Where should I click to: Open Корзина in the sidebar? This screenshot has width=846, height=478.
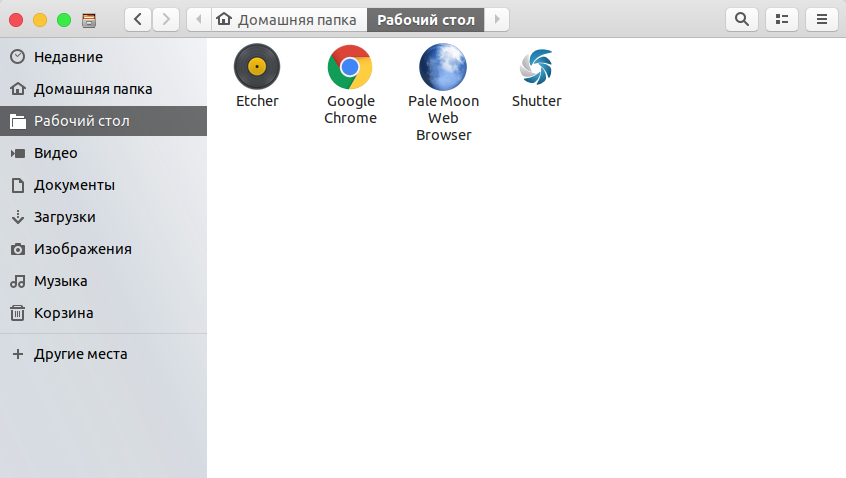(x=104, y=313)
